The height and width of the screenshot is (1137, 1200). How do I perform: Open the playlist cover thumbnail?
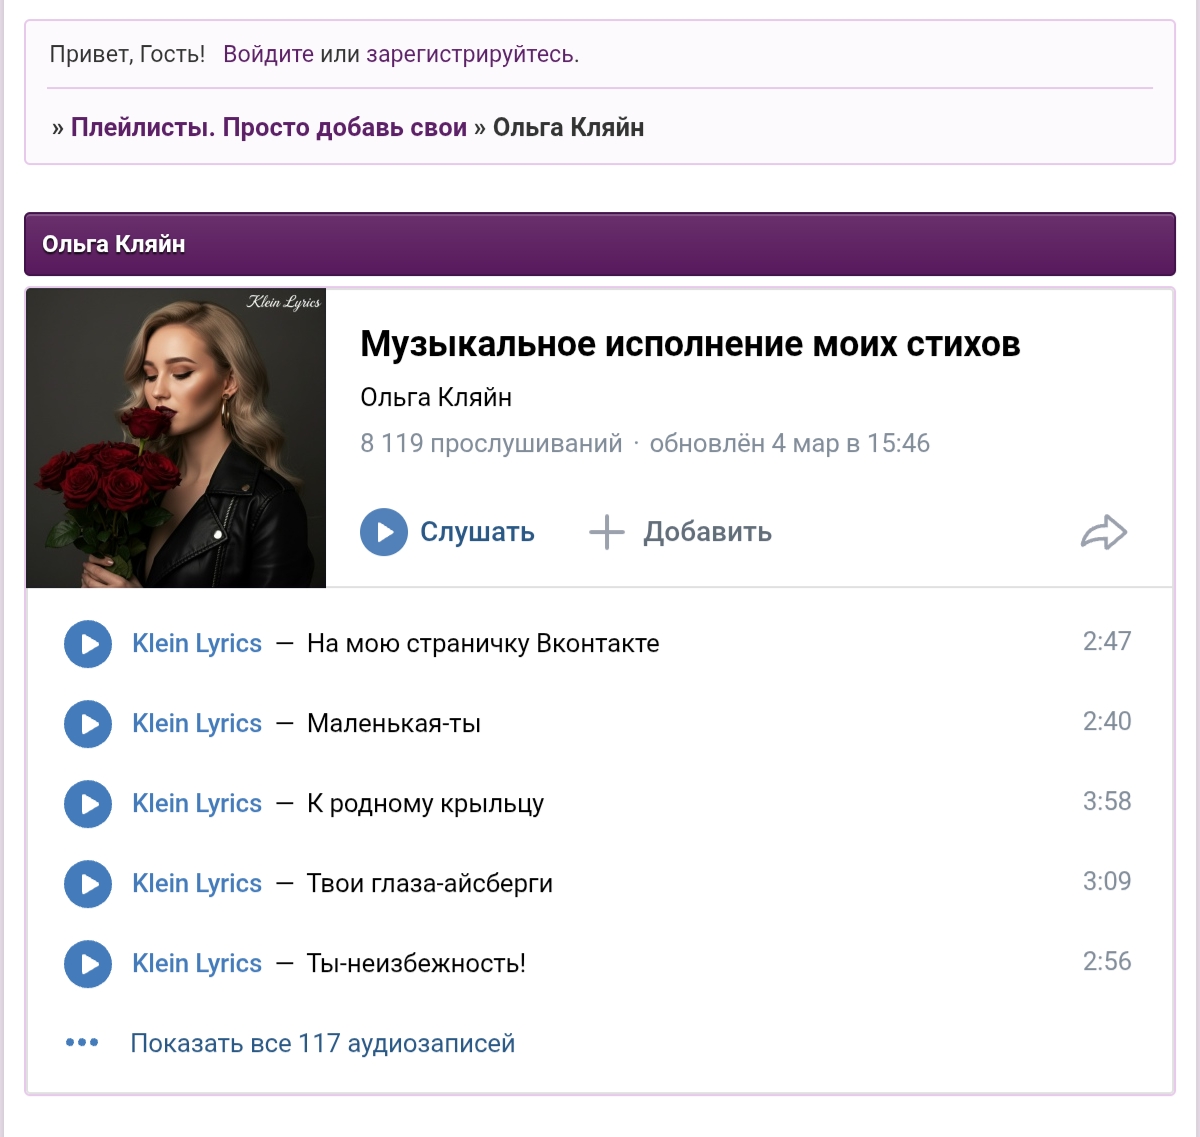click(x=176, y=438)
